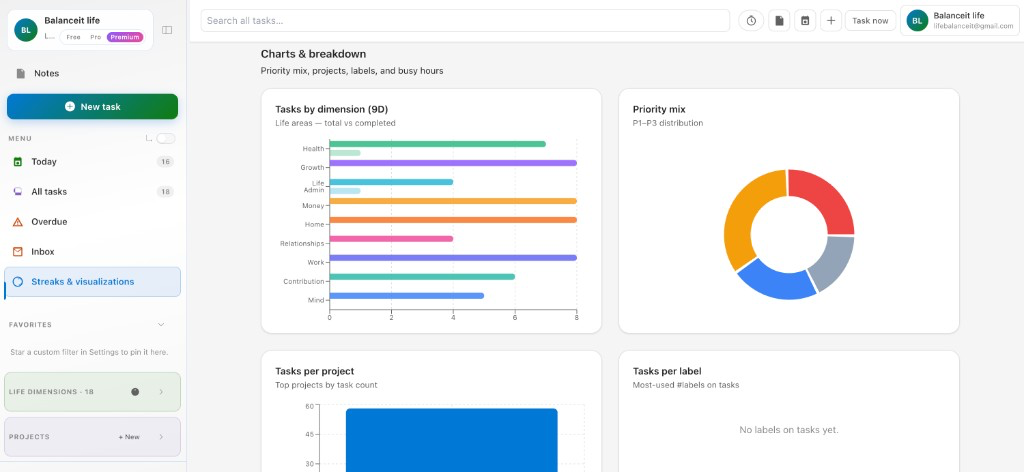This screenshot has height=472, width=1024.
Task: Expand the Life Dimensions section chevron
Action: 161,392
